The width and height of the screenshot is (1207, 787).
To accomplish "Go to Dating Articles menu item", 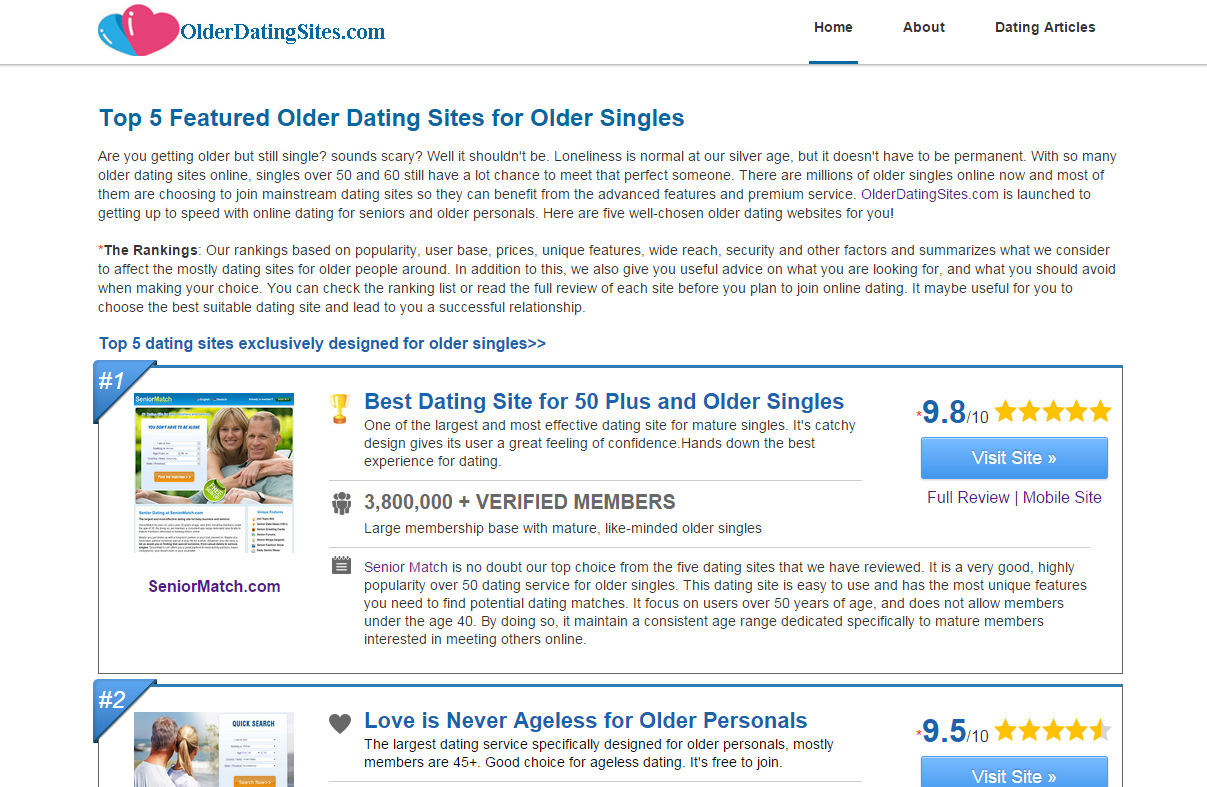I will (x=1045, y=28).
